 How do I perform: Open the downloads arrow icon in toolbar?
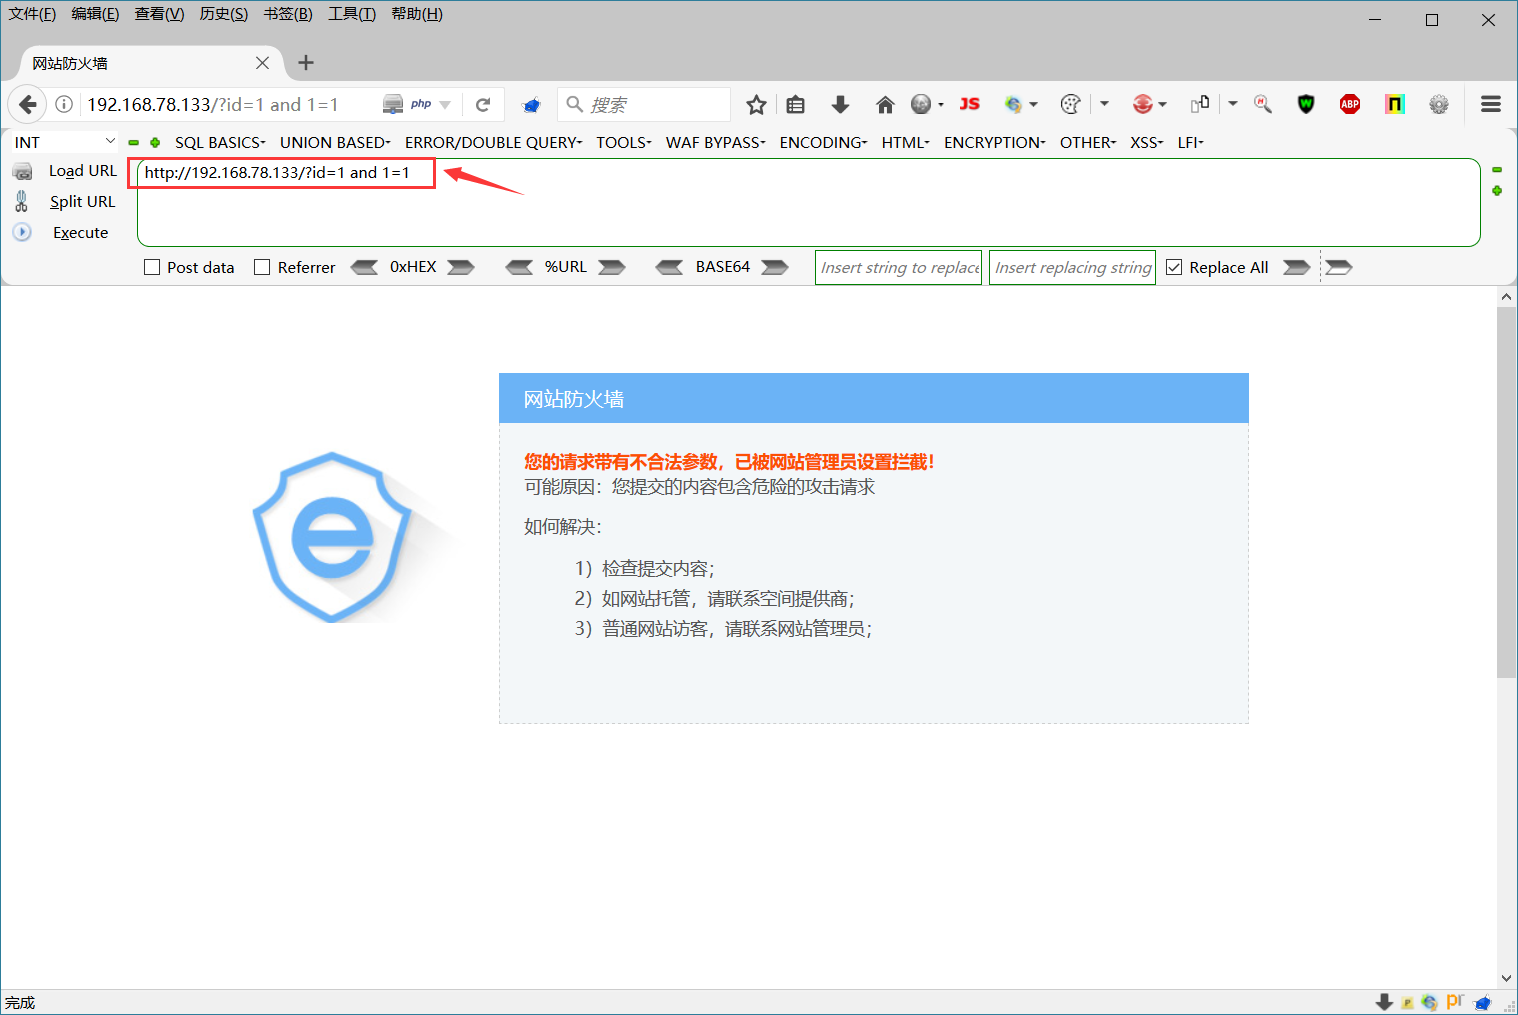pyautogui.click(x=840, y=104)
